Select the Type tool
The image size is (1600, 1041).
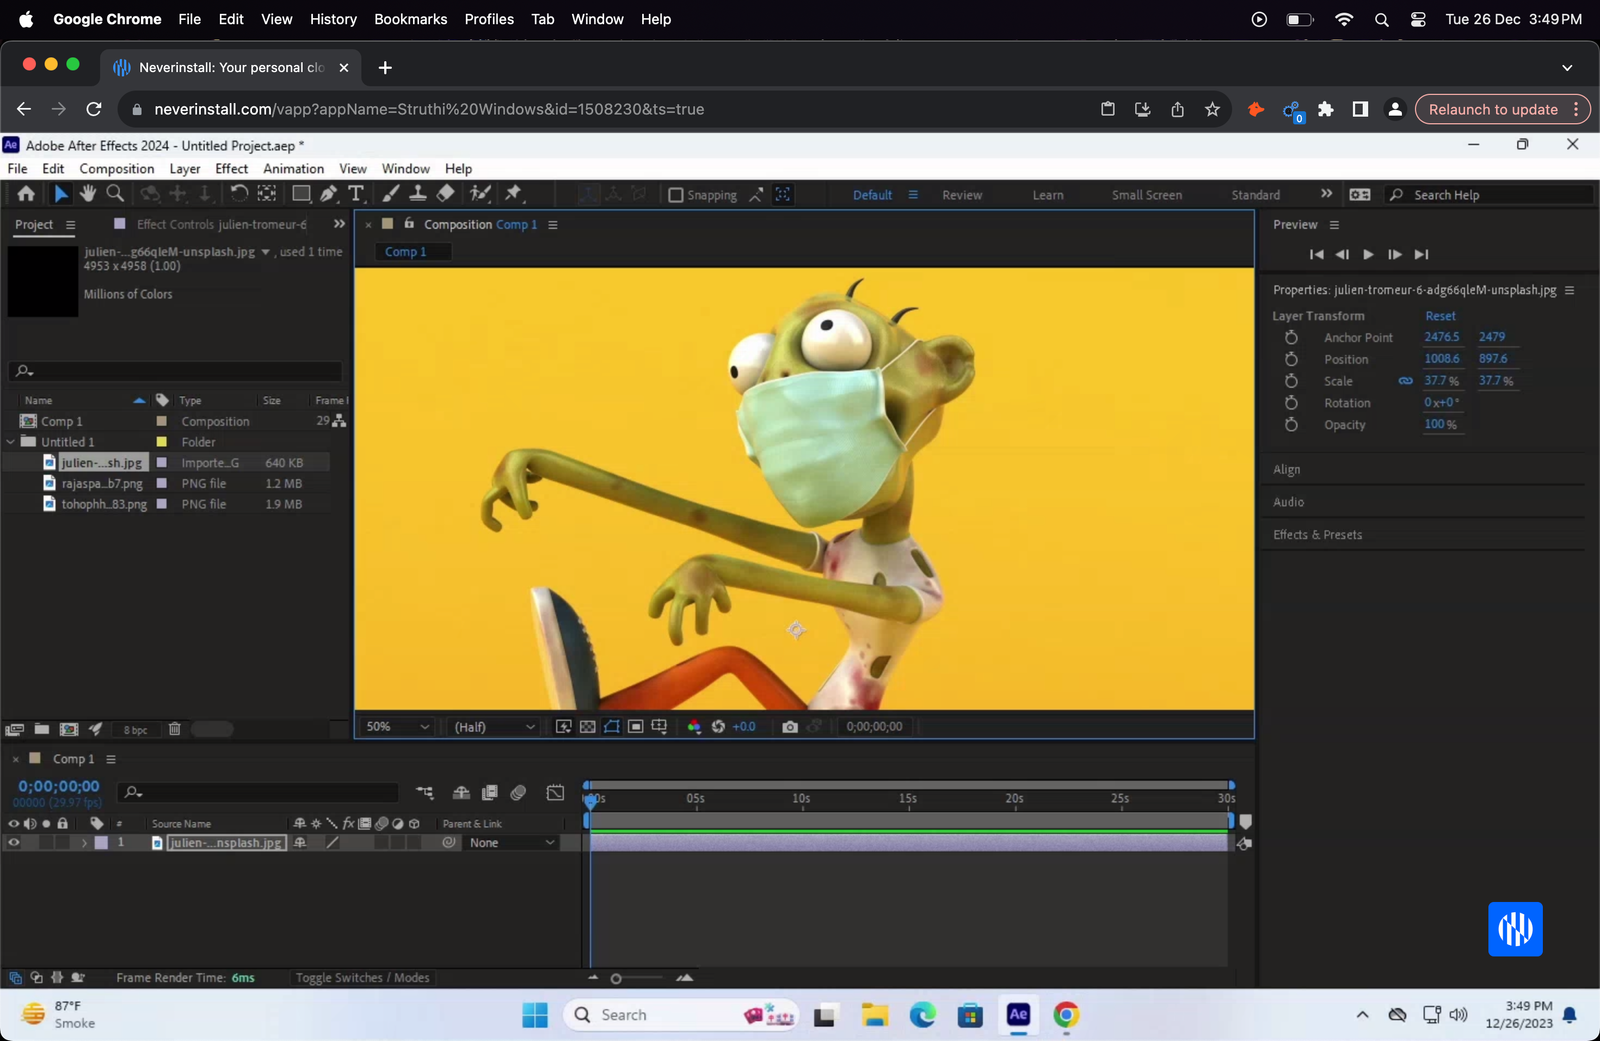(x=356, y=193)
